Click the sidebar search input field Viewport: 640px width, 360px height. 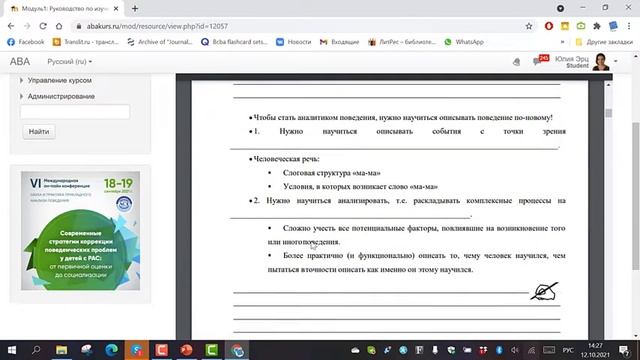tap(75, 112)
